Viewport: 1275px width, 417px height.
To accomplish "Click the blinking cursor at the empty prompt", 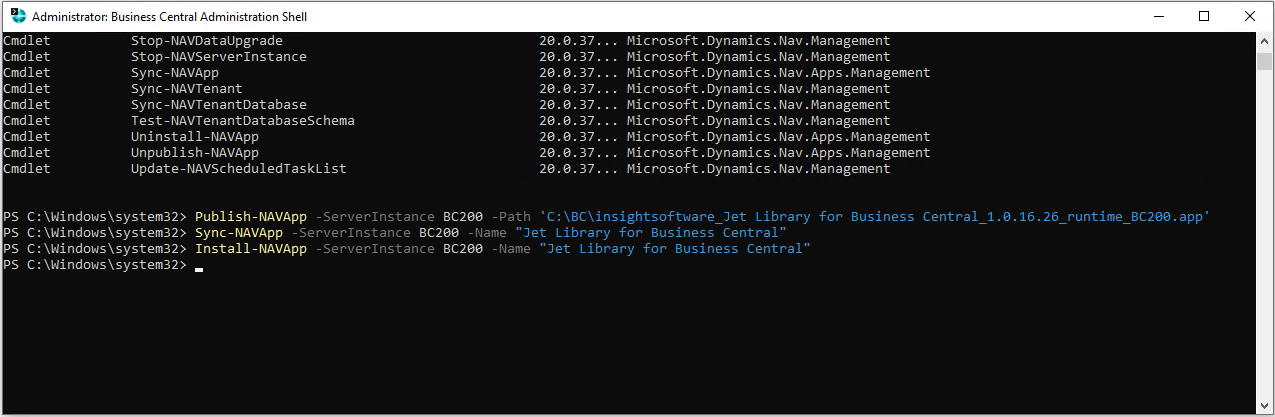I will 199,269.
